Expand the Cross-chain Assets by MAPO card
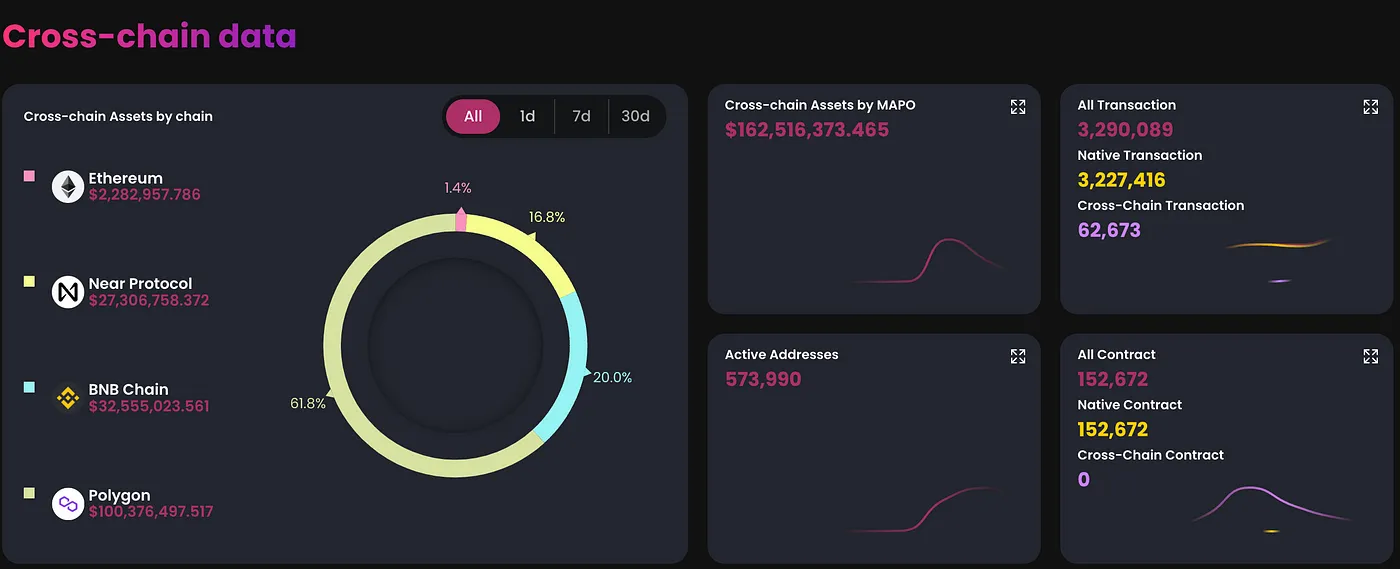 pos(1018,107)
